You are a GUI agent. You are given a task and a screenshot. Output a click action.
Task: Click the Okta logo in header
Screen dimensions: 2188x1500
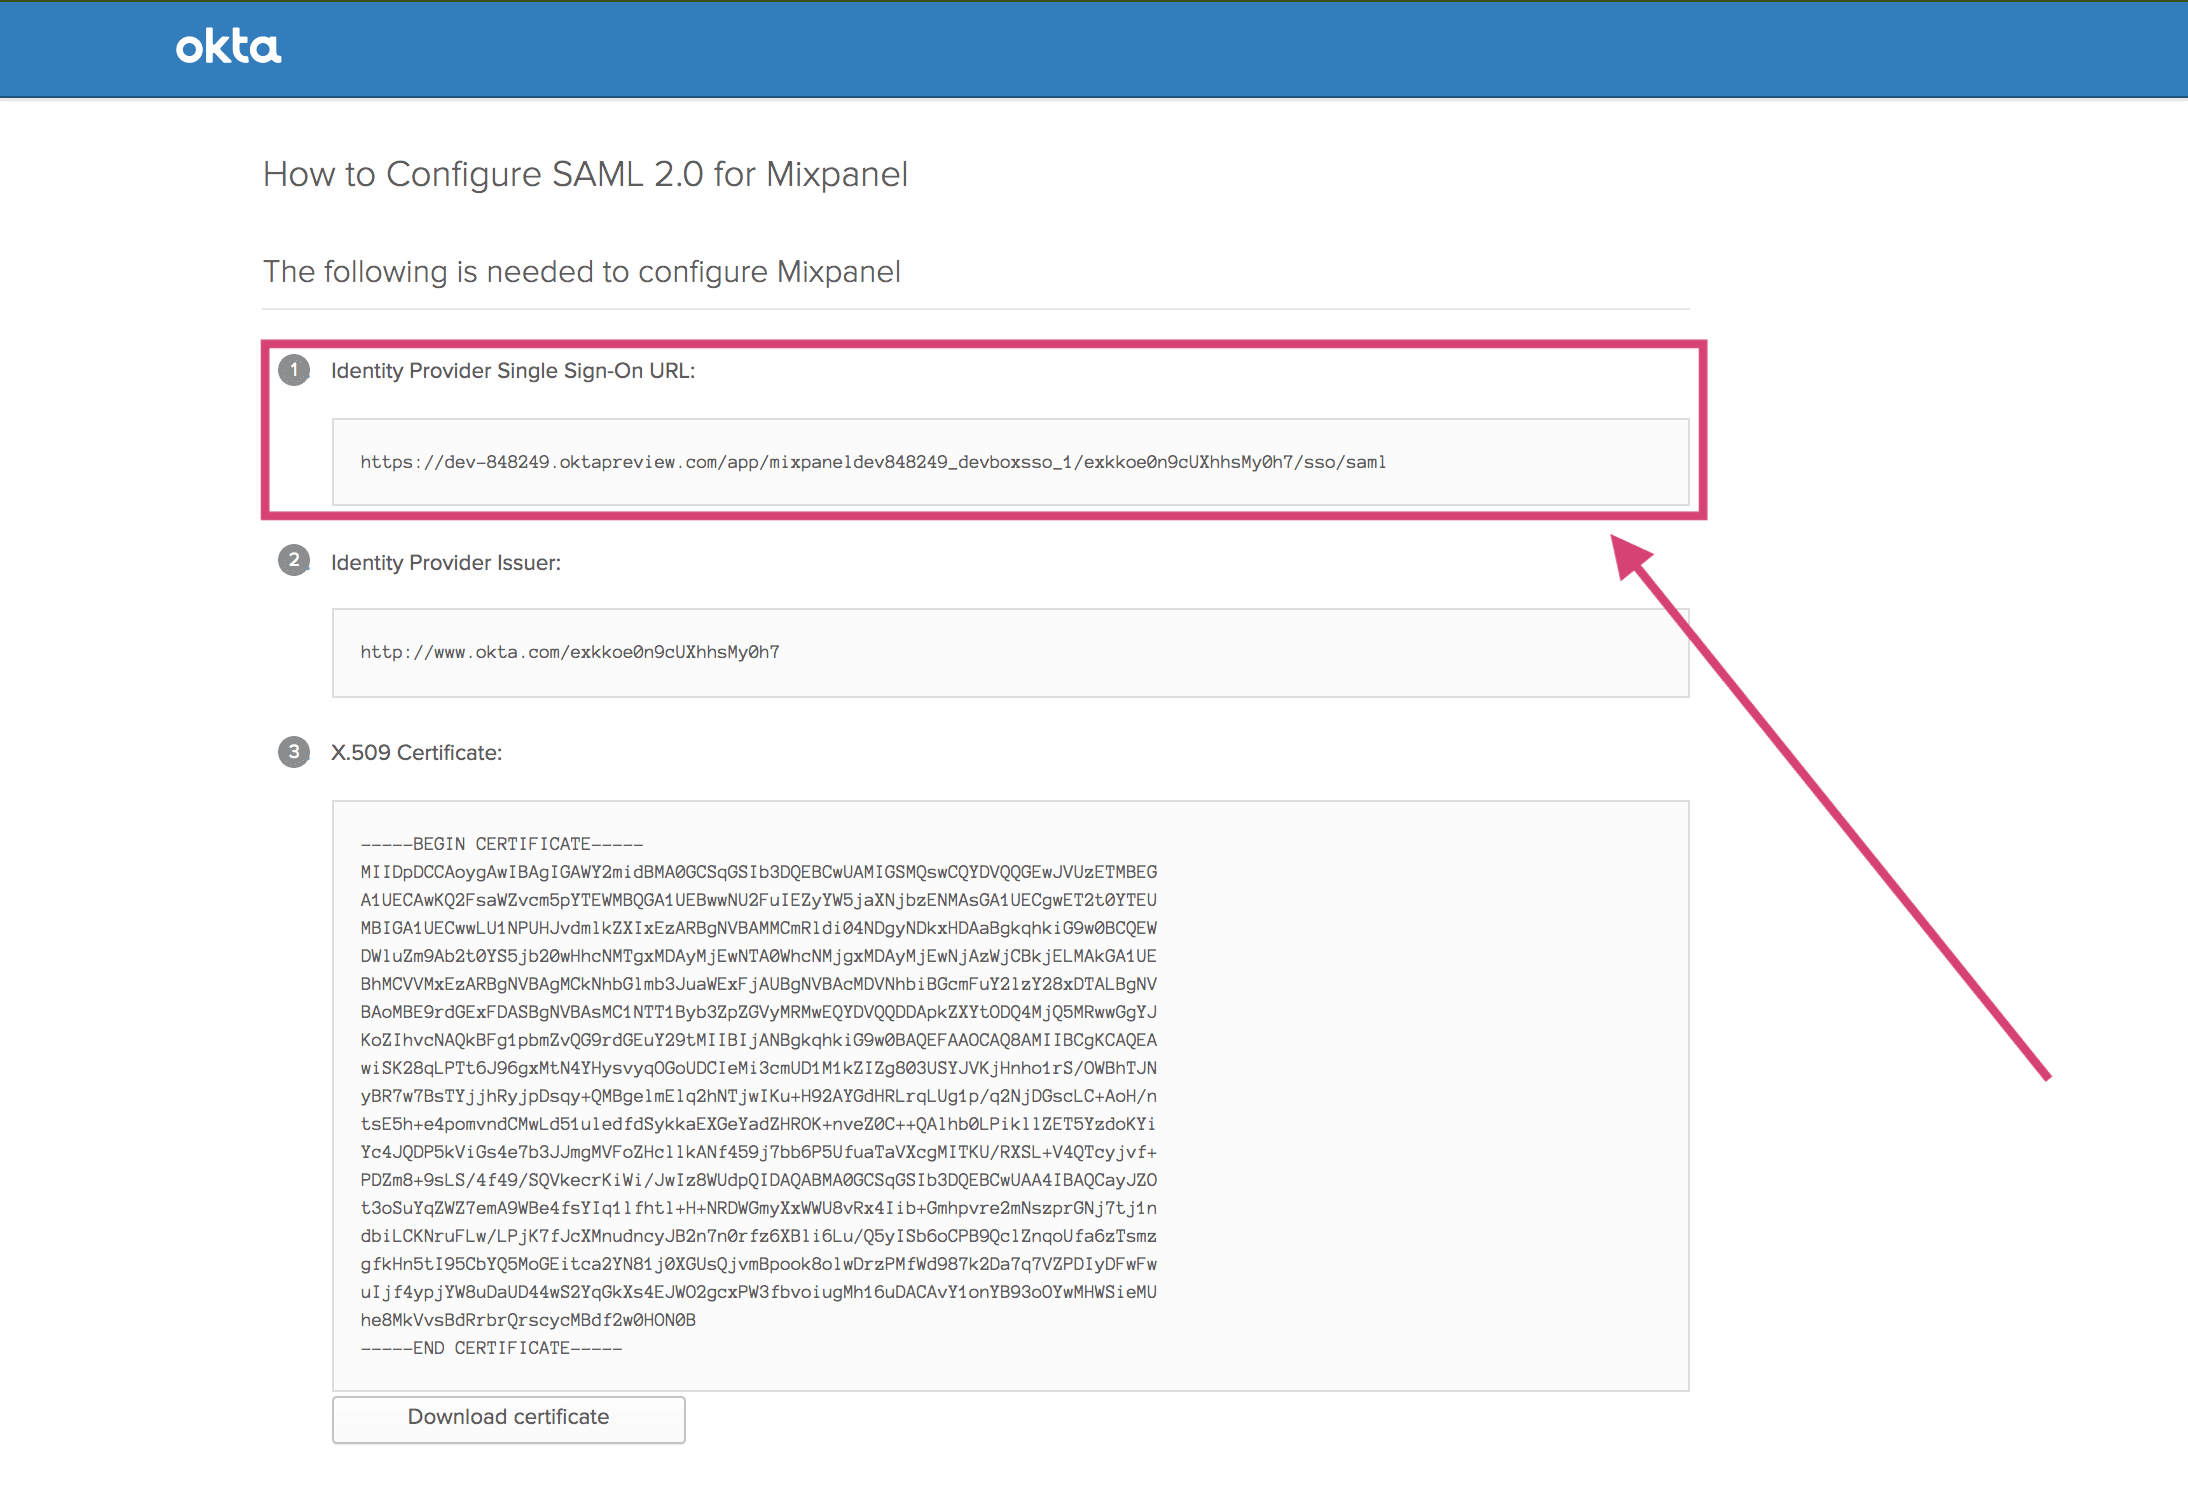pyautogui.click(x=228, y=47)
